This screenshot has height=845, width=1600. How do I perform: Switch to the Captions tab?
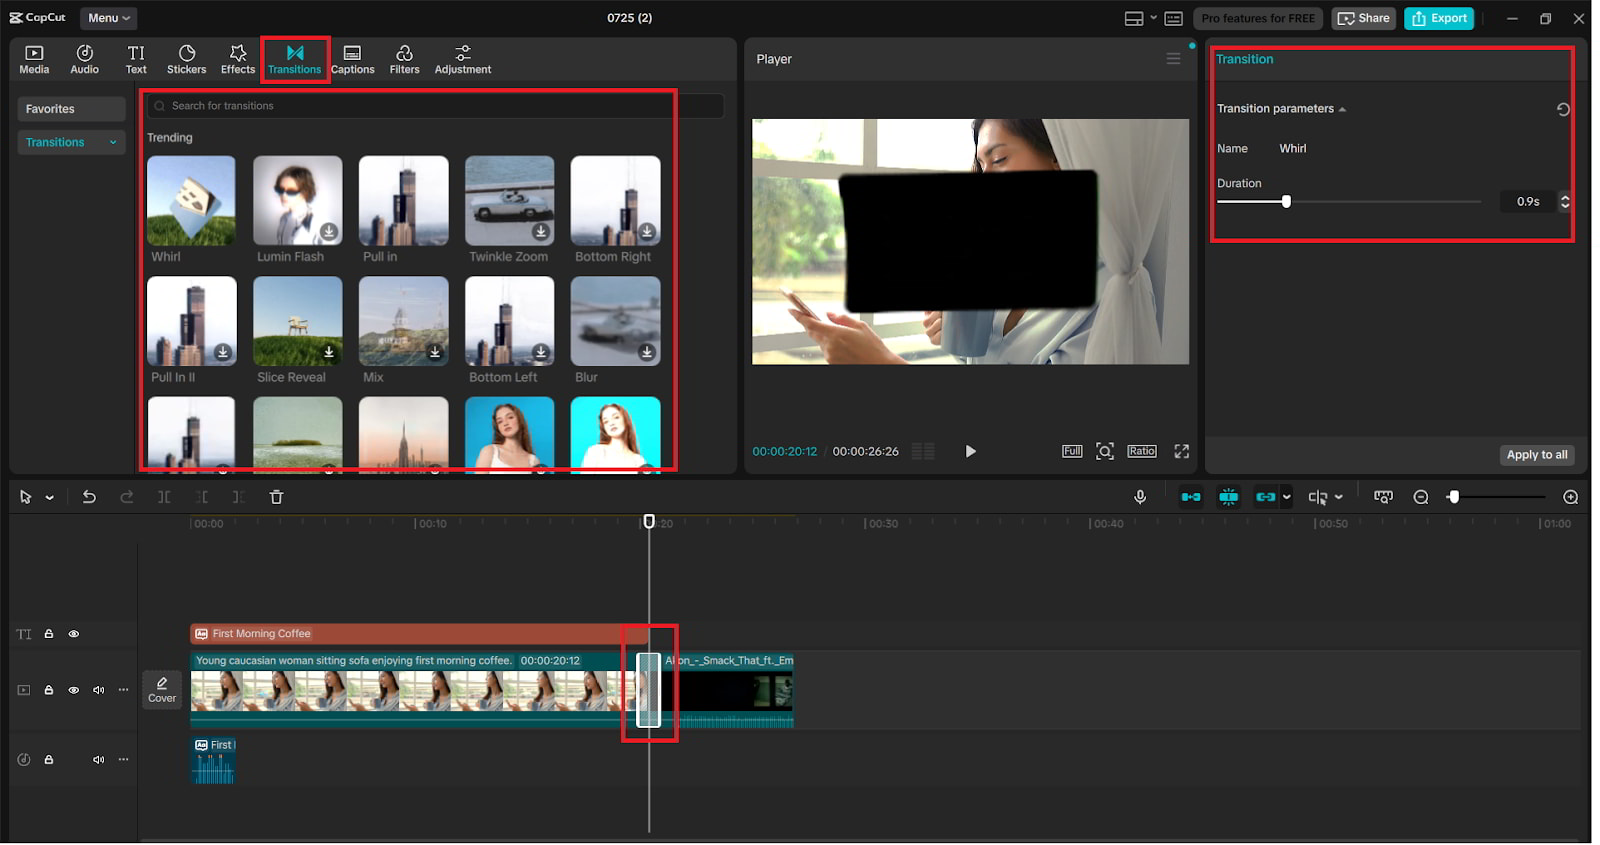(353, 60)
